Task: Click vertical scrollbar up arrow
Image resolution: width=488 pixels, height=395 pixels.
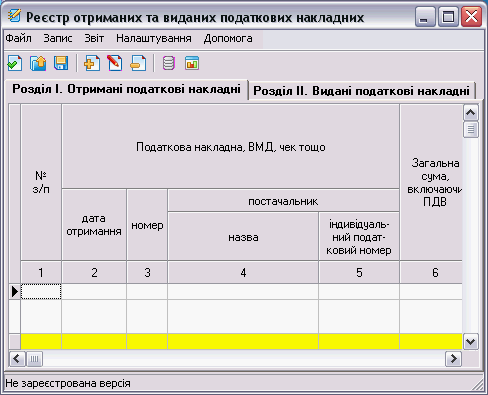Action: 471,113
